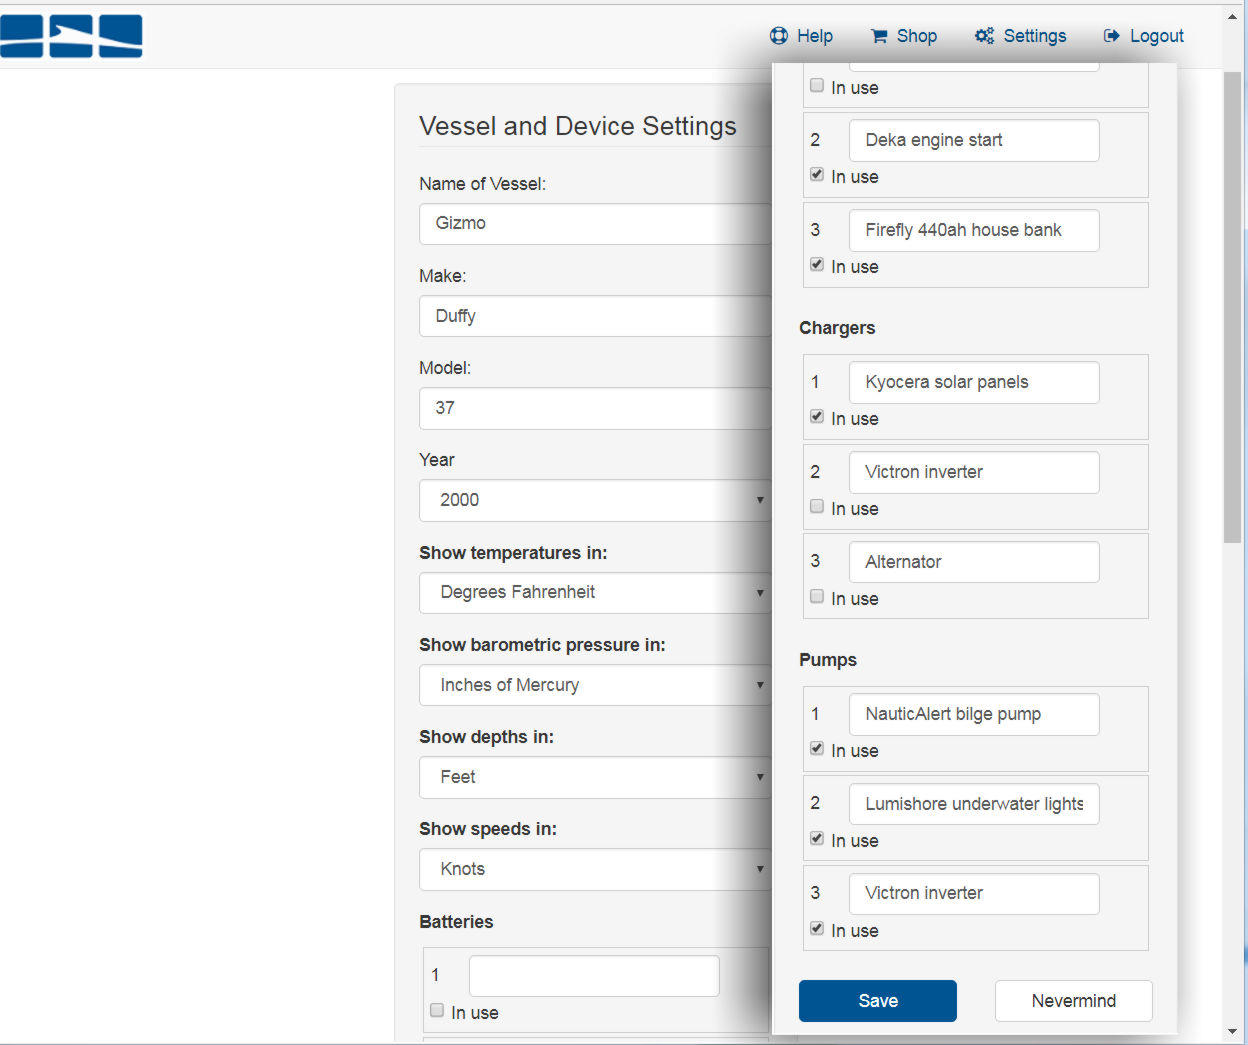Click the Pumps section heading
This screenshot has width=1248, height=1045.
click(828, 660)
